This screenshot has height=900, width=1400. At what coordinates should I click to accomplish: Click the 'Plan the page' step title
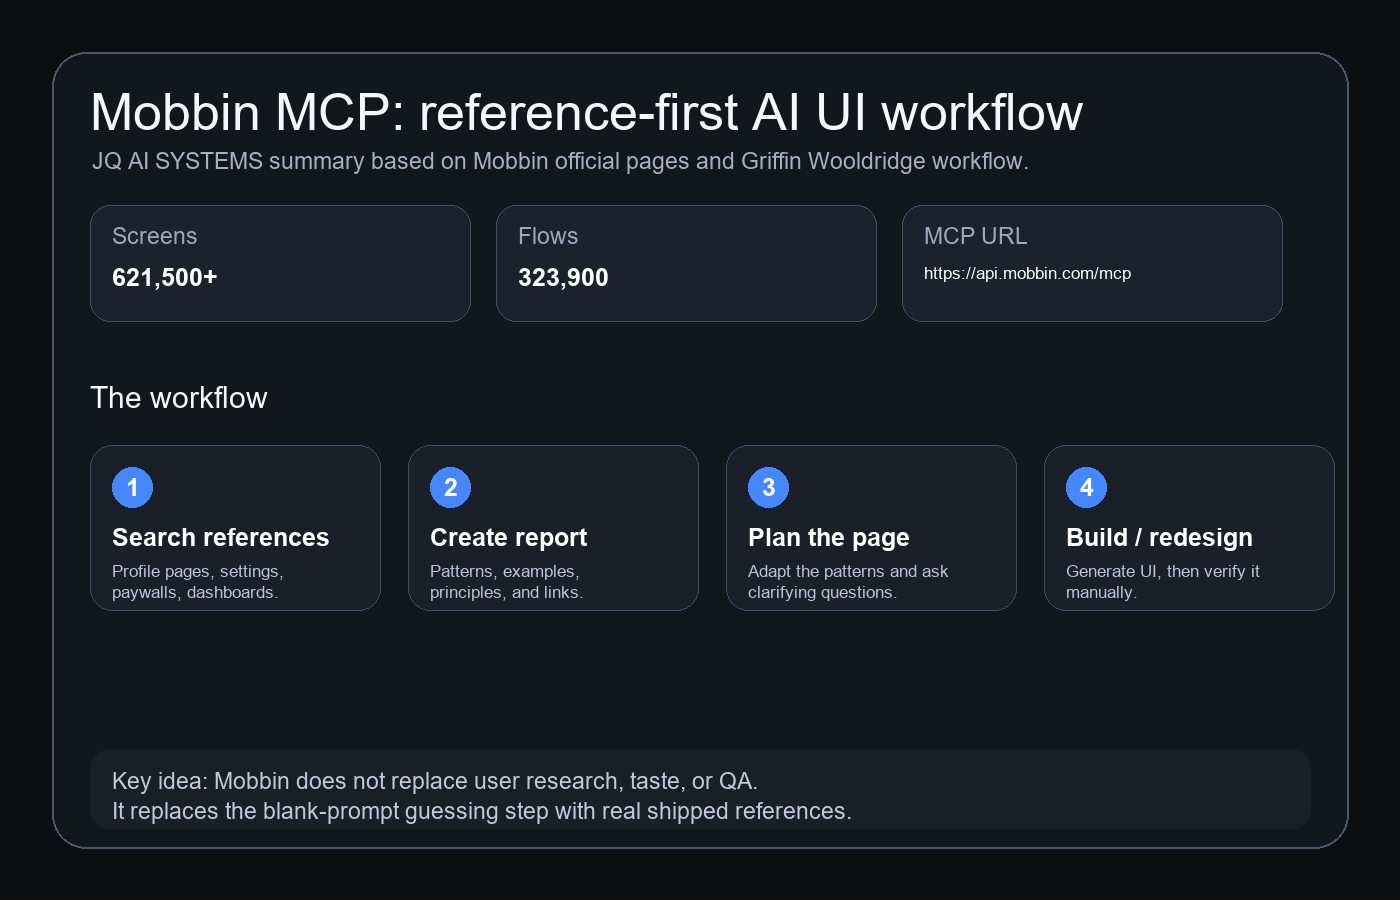(x=828, y=538)
